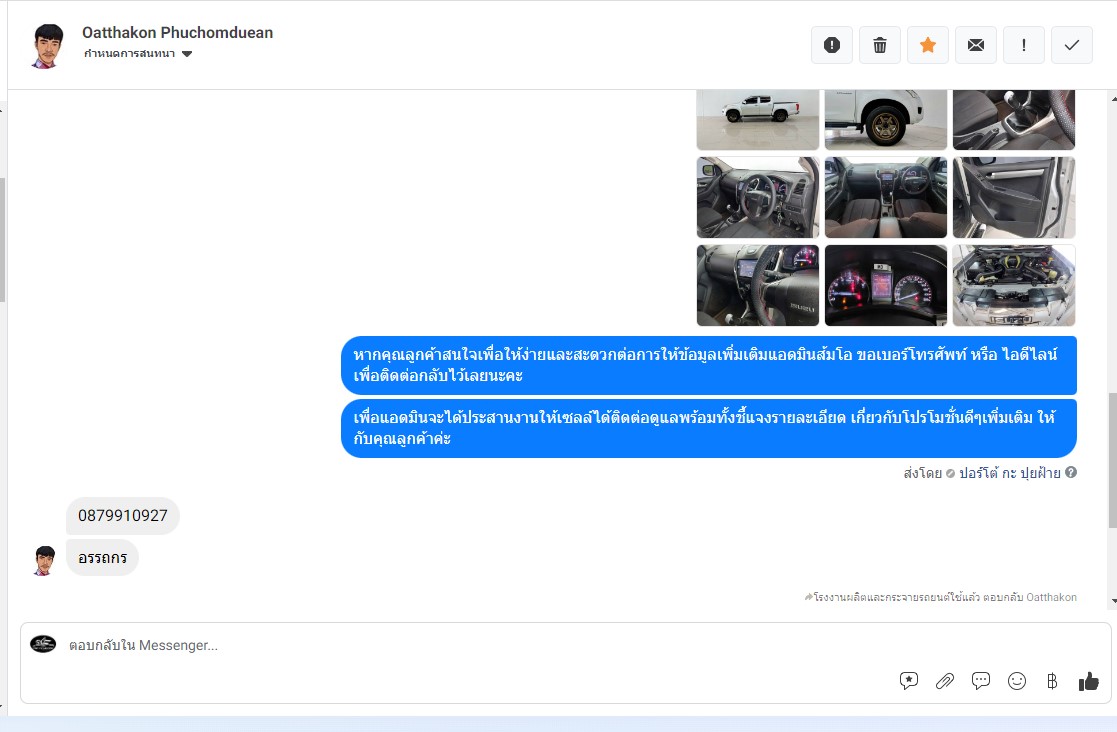Open the engine bay photo thumbnail

[x=1014, y=286]
